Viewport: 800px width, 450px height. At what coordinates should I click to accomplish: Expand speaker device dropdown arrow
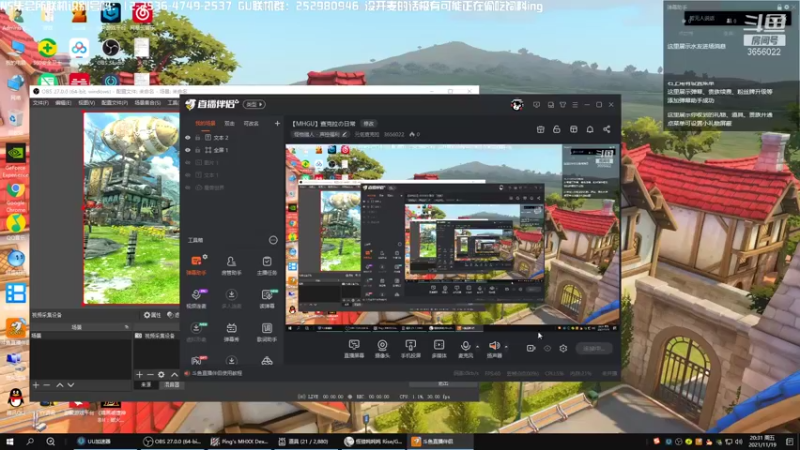point(506,347)
